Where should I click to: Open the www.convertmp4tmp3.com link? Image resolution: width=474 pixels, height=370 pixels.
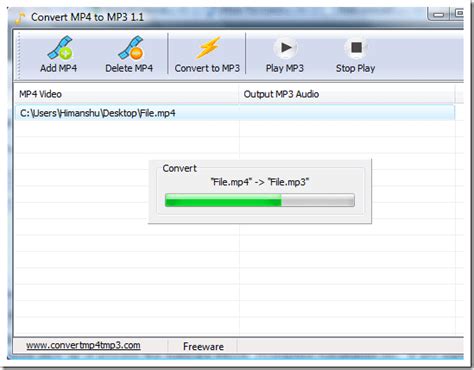83,345
